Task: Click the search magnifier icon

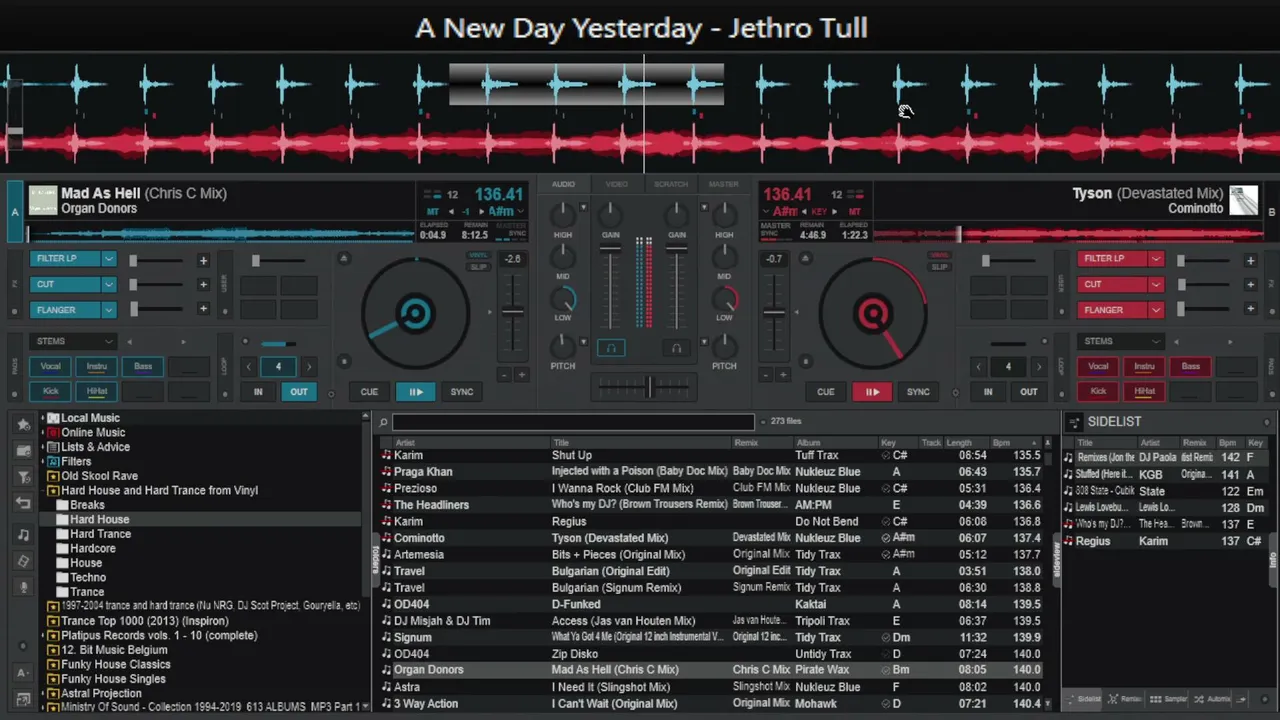Action: 383,422
